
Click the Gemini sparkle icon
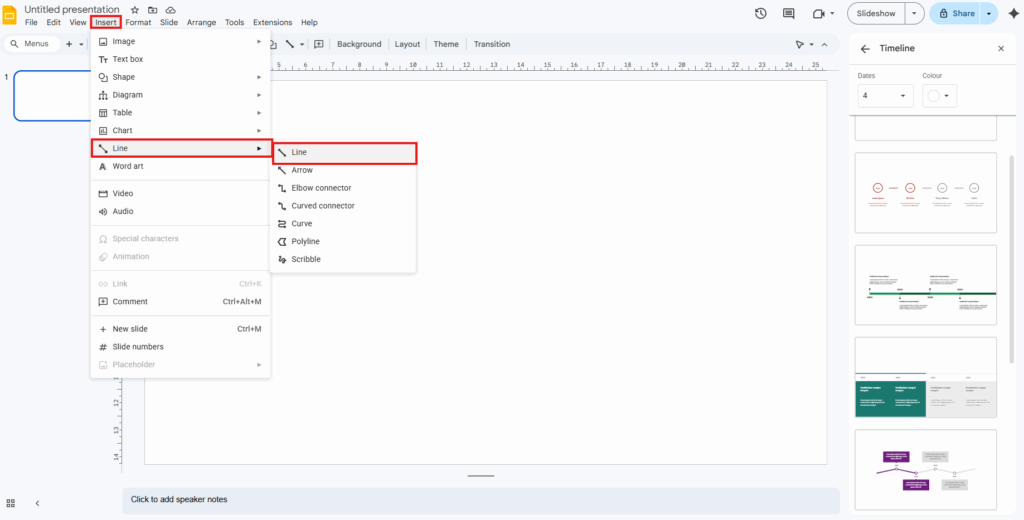point(1012,13)
